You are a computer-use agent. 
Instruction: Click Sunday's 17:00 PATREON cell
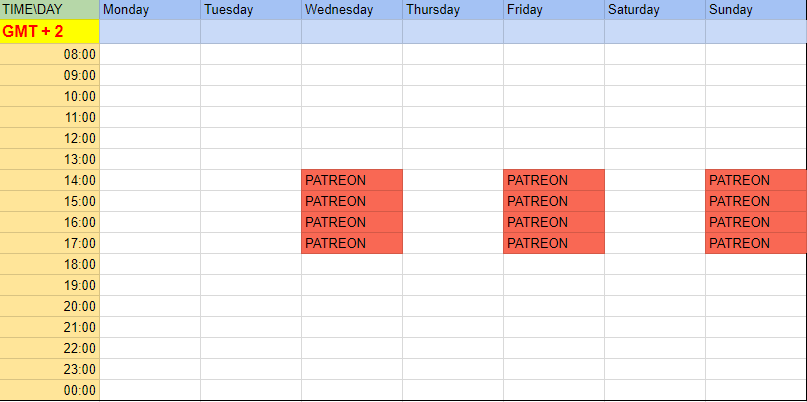point(756,243)
